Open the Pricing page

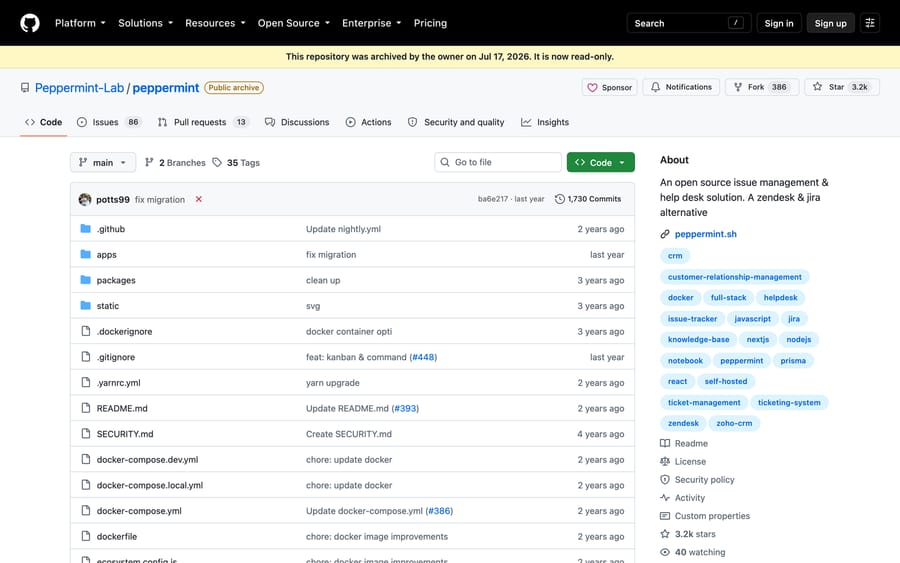[x=430, y=23]
